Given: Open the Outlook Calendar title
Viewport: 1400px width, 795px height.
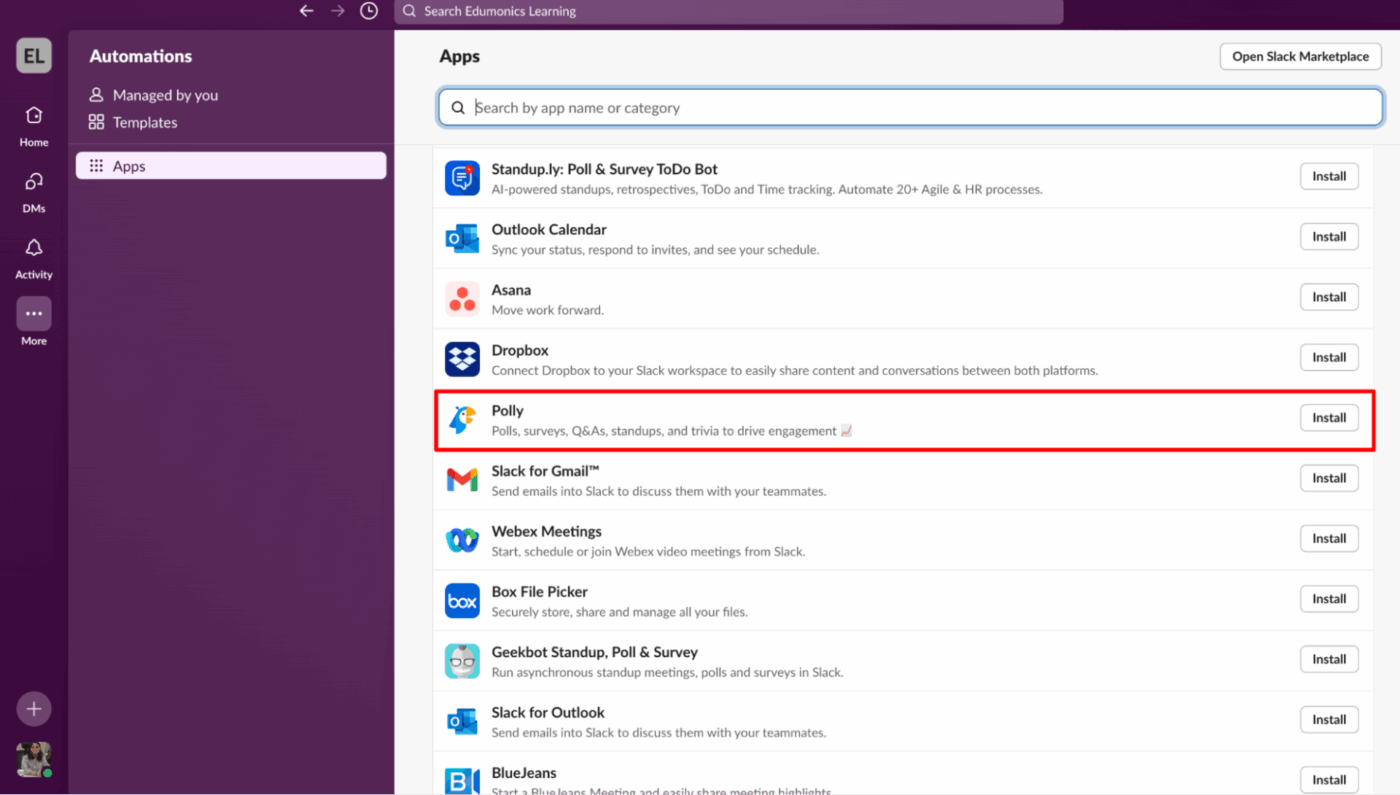Looking at the screenshot, I should (549, 230).
